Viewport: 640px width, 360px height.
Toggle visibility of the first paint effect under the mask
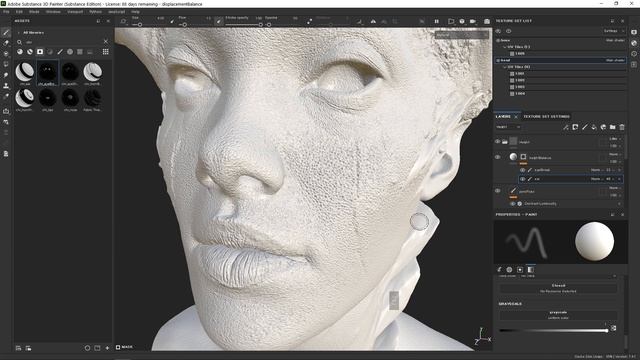coord(522,170)
